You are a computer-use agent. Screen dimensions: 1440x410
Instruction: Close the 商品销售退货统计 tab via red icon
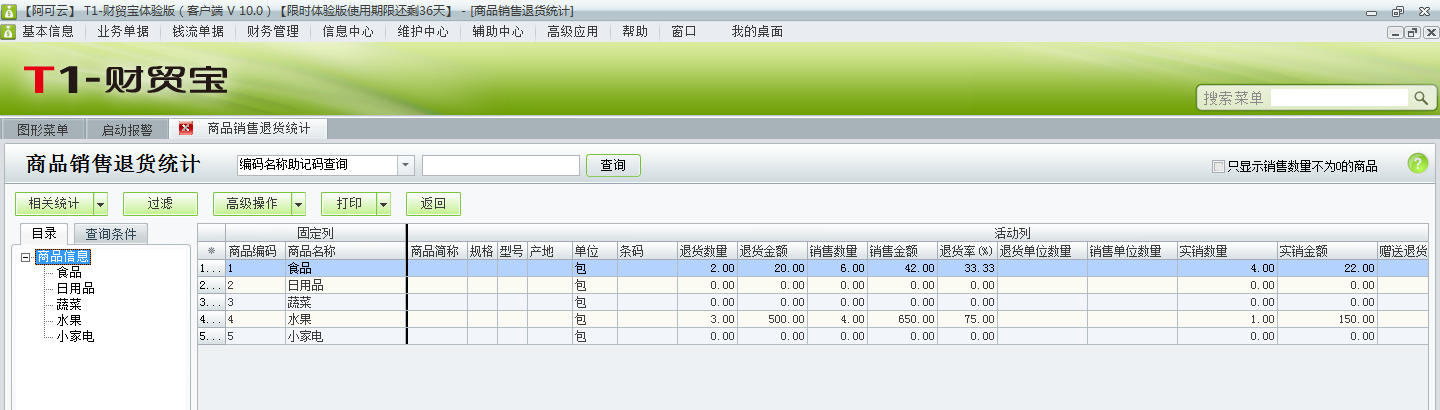tap(185, 128)
